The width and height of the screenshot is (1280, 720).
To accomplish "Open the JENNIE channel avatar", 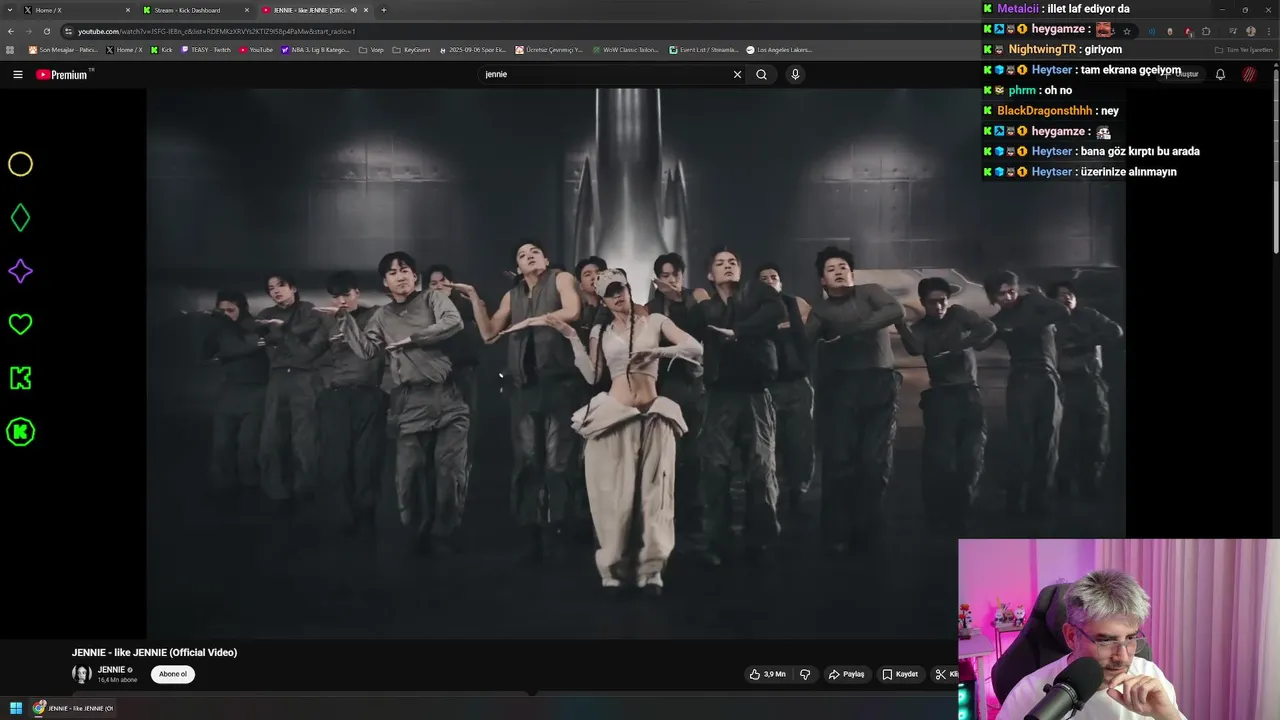I will pyautogui.click(x=82, y=674).
